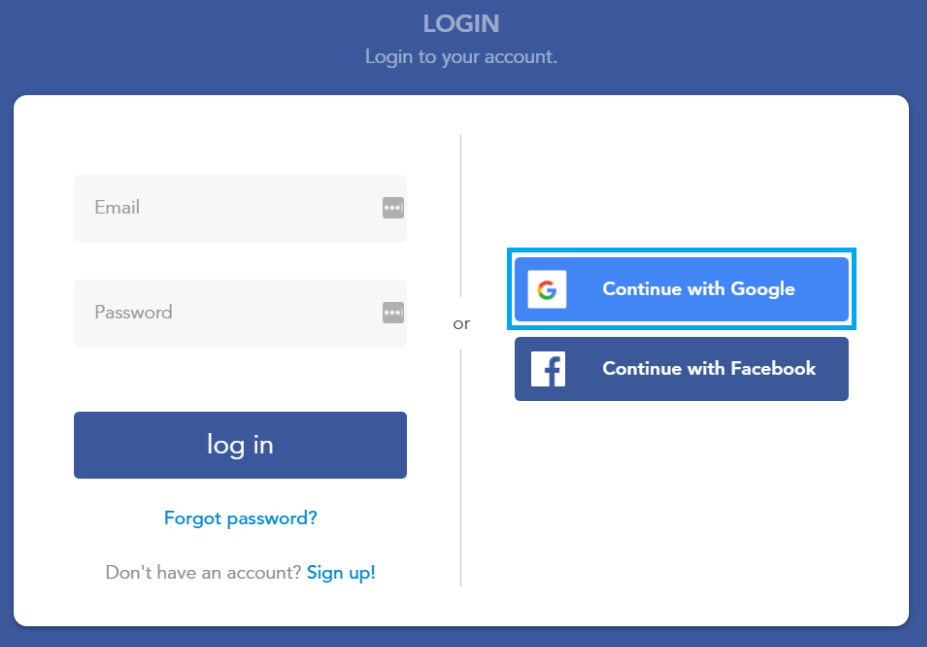Submit with the log in button
The height and width of the screenshot is (647, 927).
(x=240, y=445)
